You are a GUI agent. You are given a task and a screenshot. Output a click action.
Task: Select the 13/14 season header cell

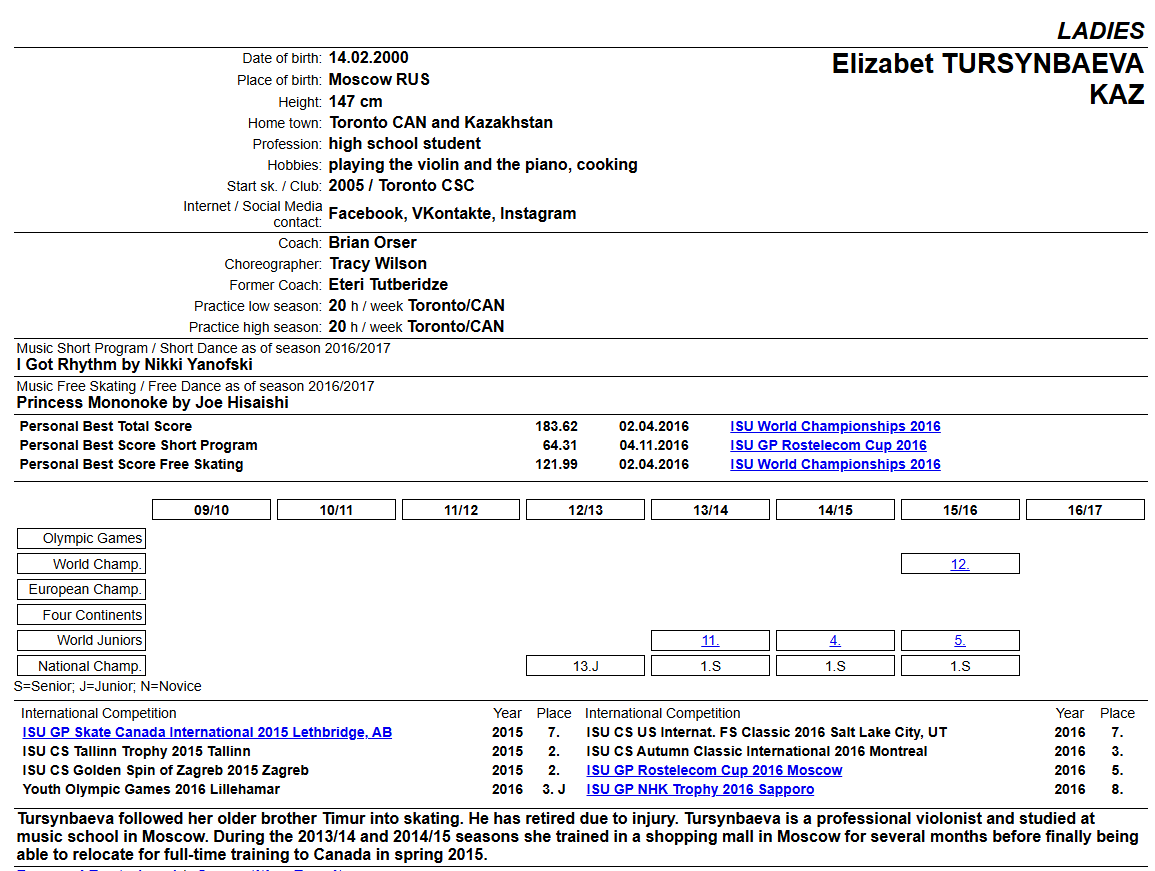710,510
